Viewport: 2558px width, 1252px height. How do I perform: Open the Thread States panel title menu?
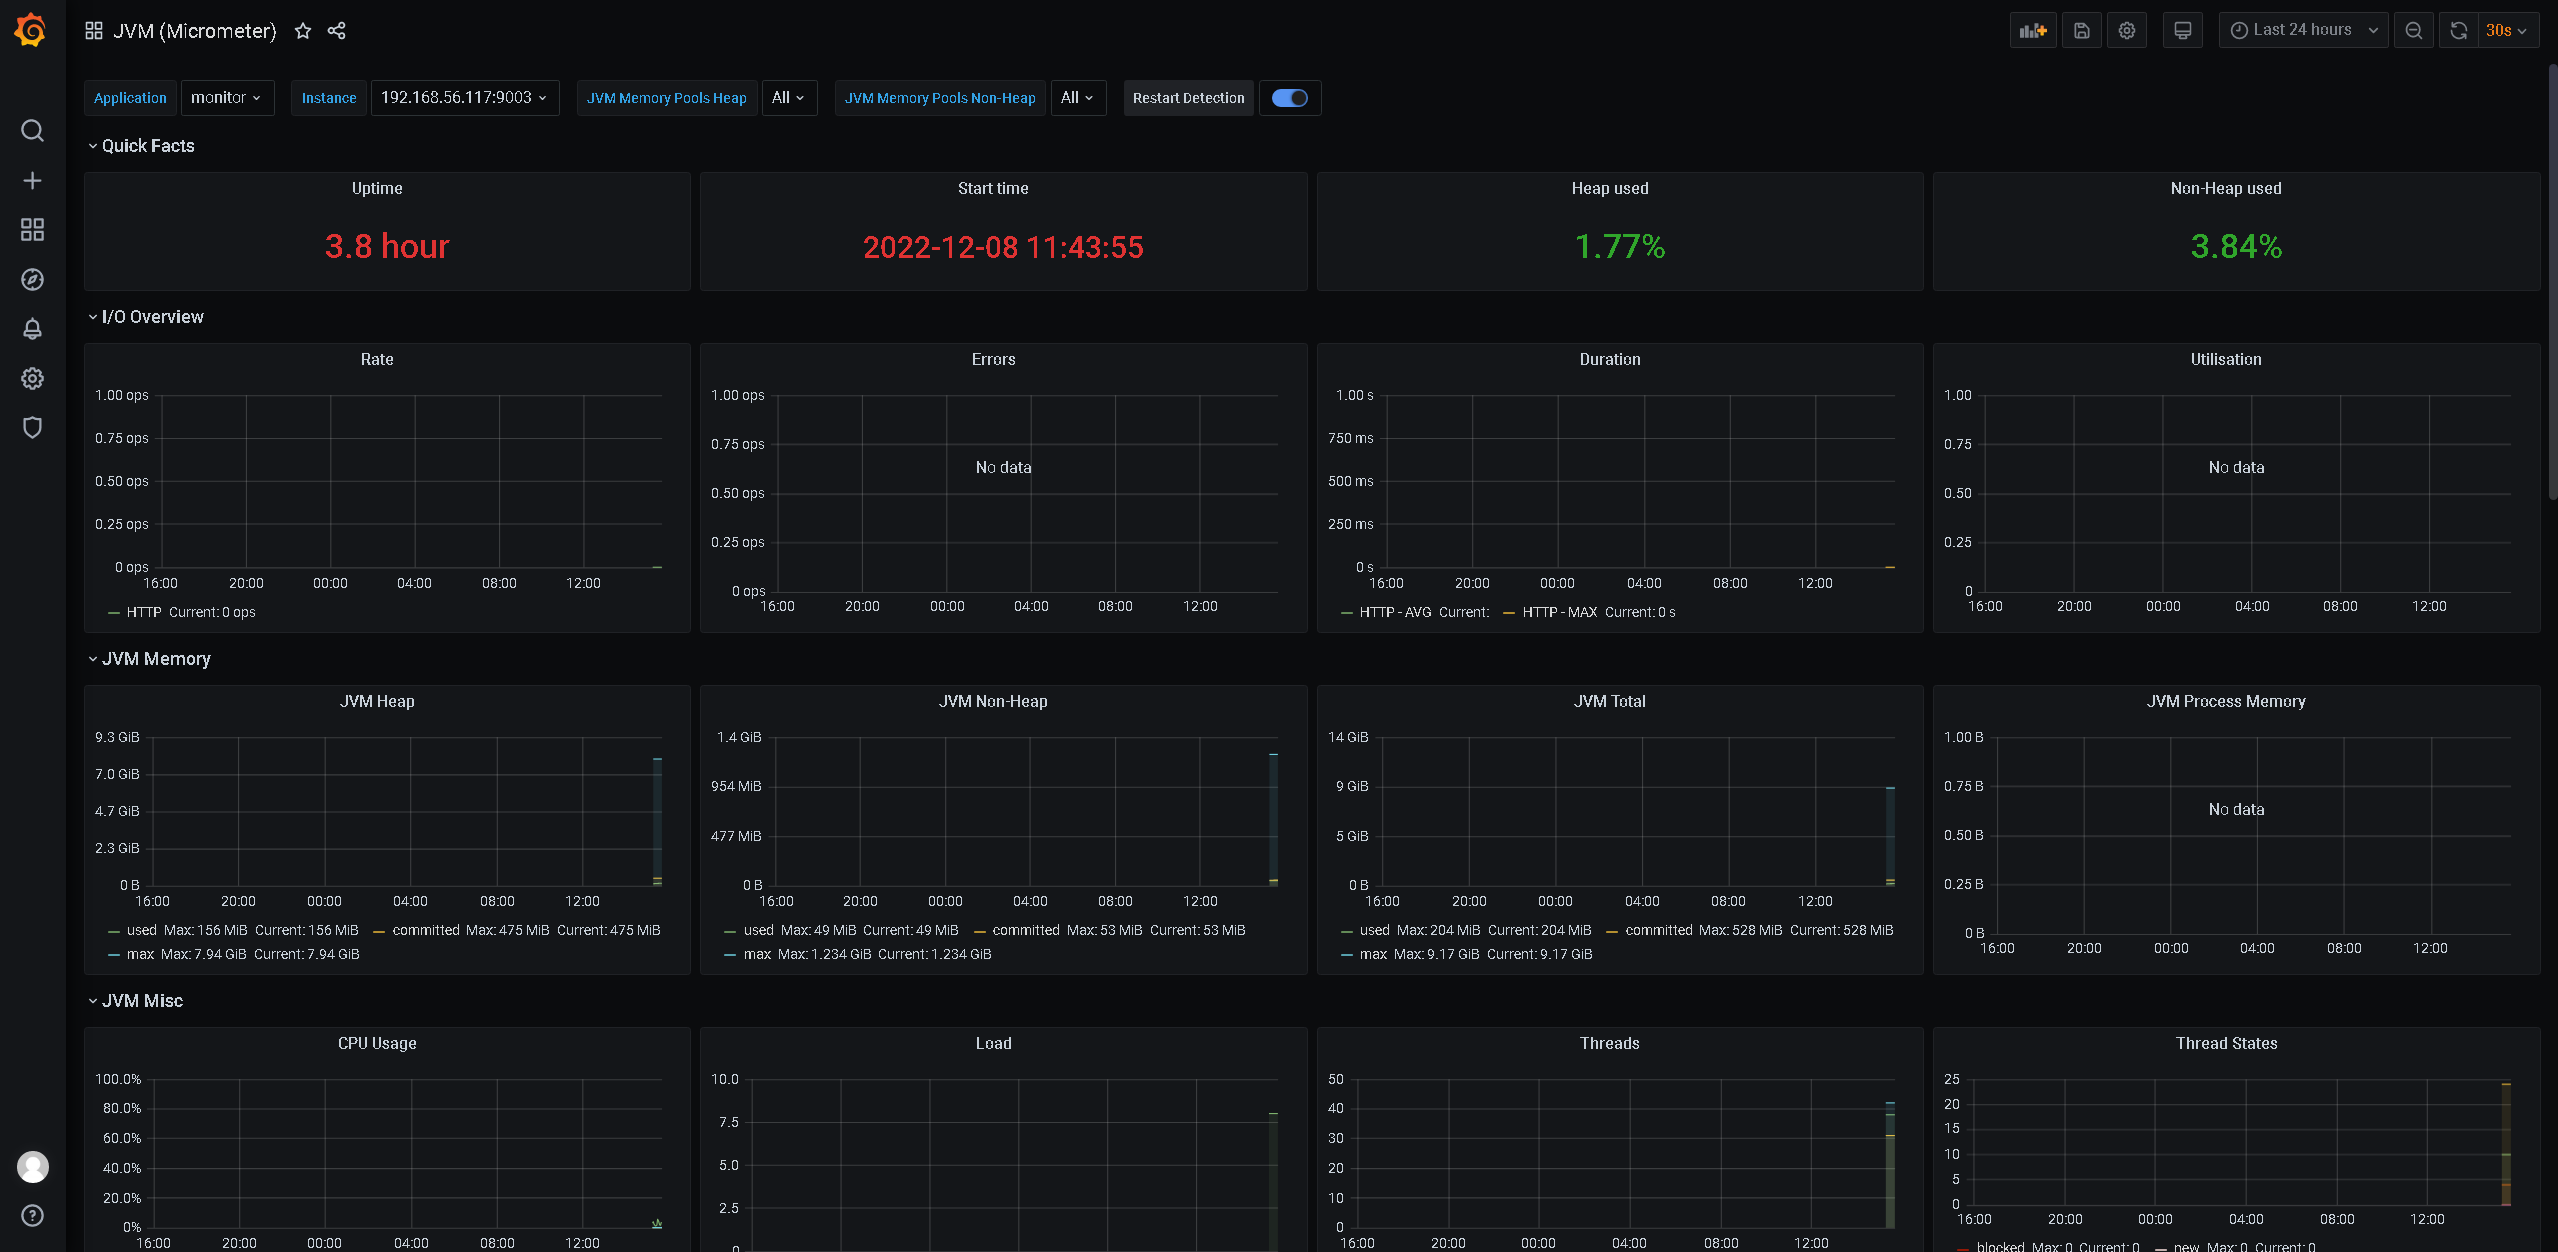(2226, 1044)
